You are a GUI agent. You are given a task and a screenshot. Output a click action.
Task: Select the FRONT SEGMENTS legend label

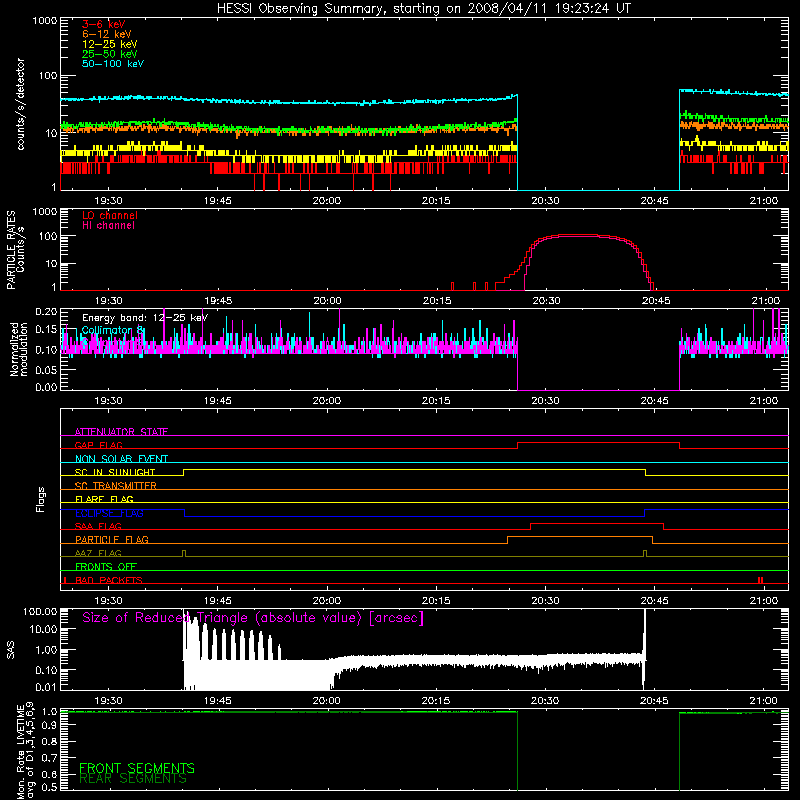pyautogui.click(x=137, y=768)
